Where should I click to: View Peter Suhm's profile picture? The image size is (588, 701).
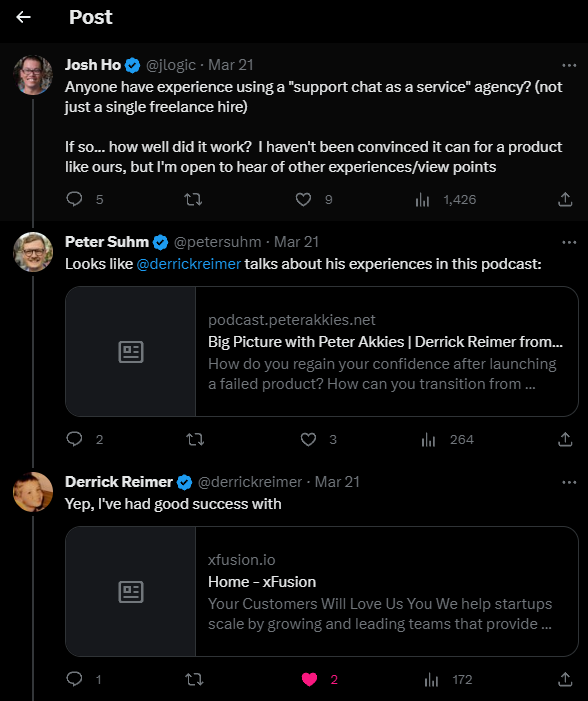click(x=33, y=252)
